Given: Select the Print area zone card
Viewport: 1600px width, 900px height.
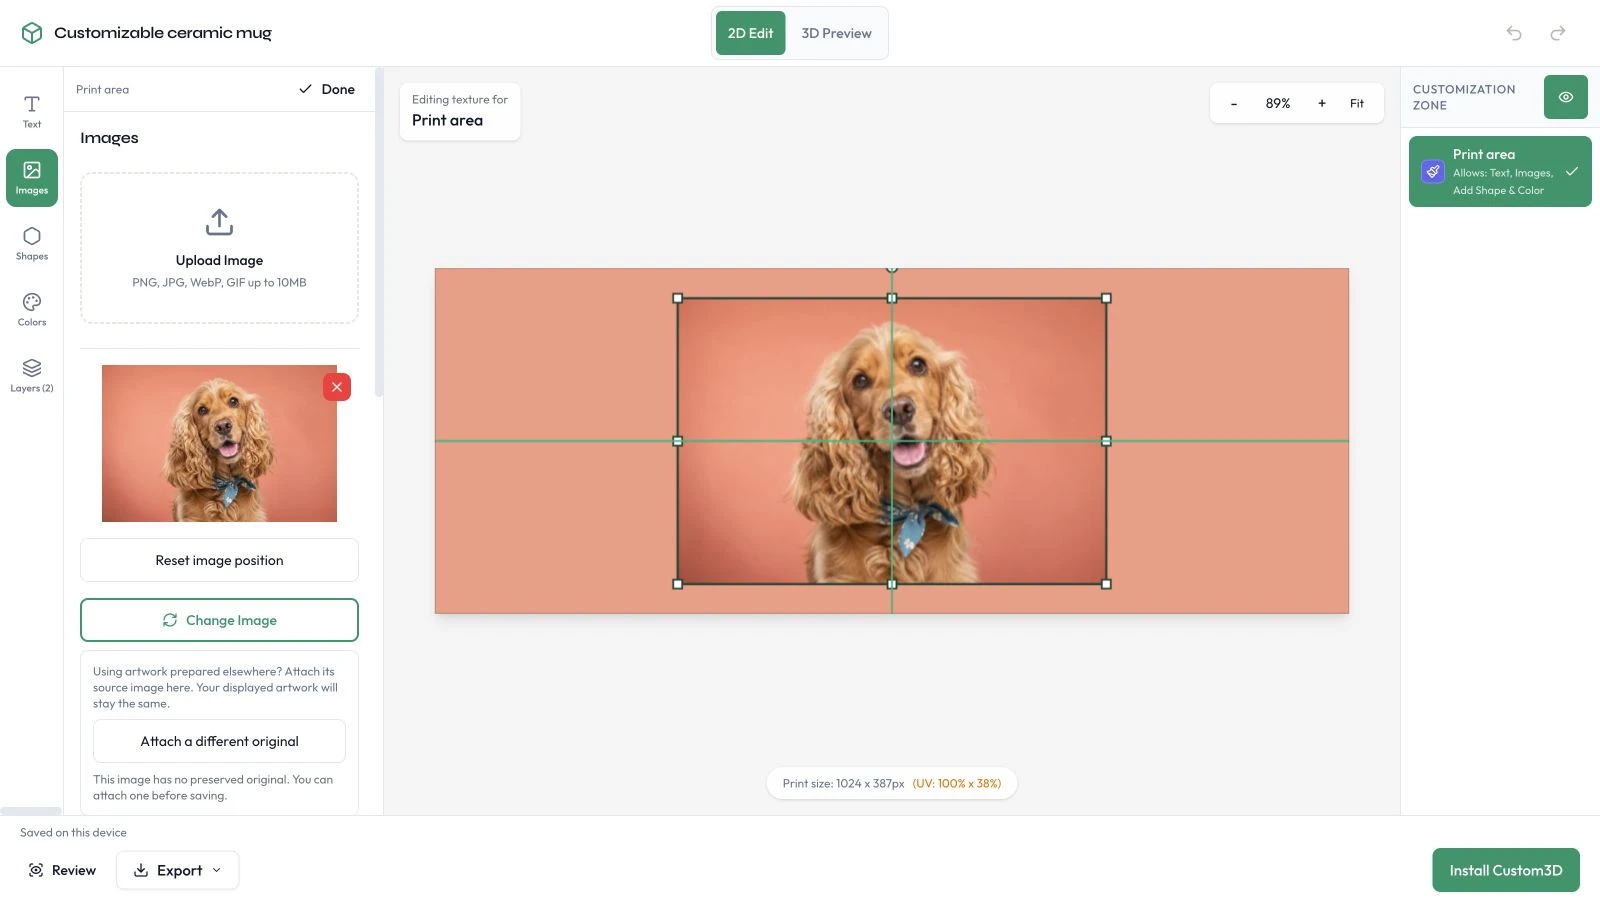Looking at the screenshot, I should 1500,172.
